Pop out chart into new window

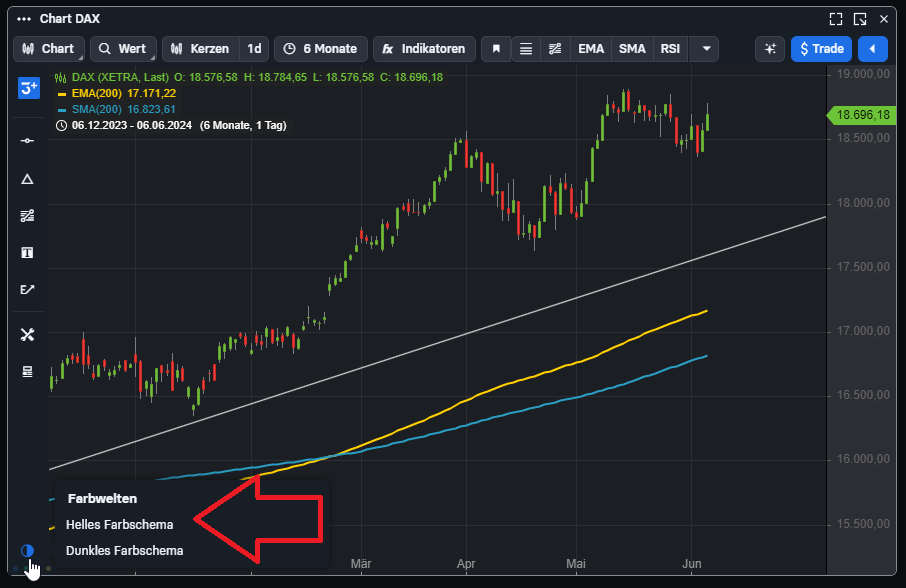(x=860, y=19)
